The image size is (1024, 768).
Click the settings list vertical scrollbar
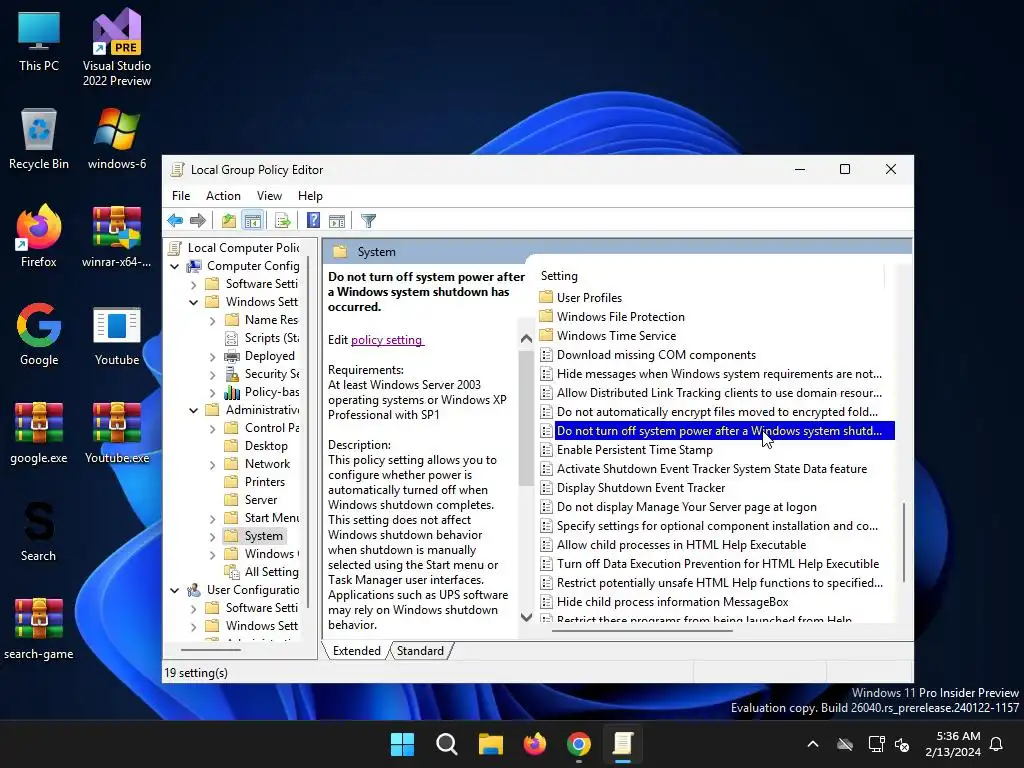click(904, 542)
